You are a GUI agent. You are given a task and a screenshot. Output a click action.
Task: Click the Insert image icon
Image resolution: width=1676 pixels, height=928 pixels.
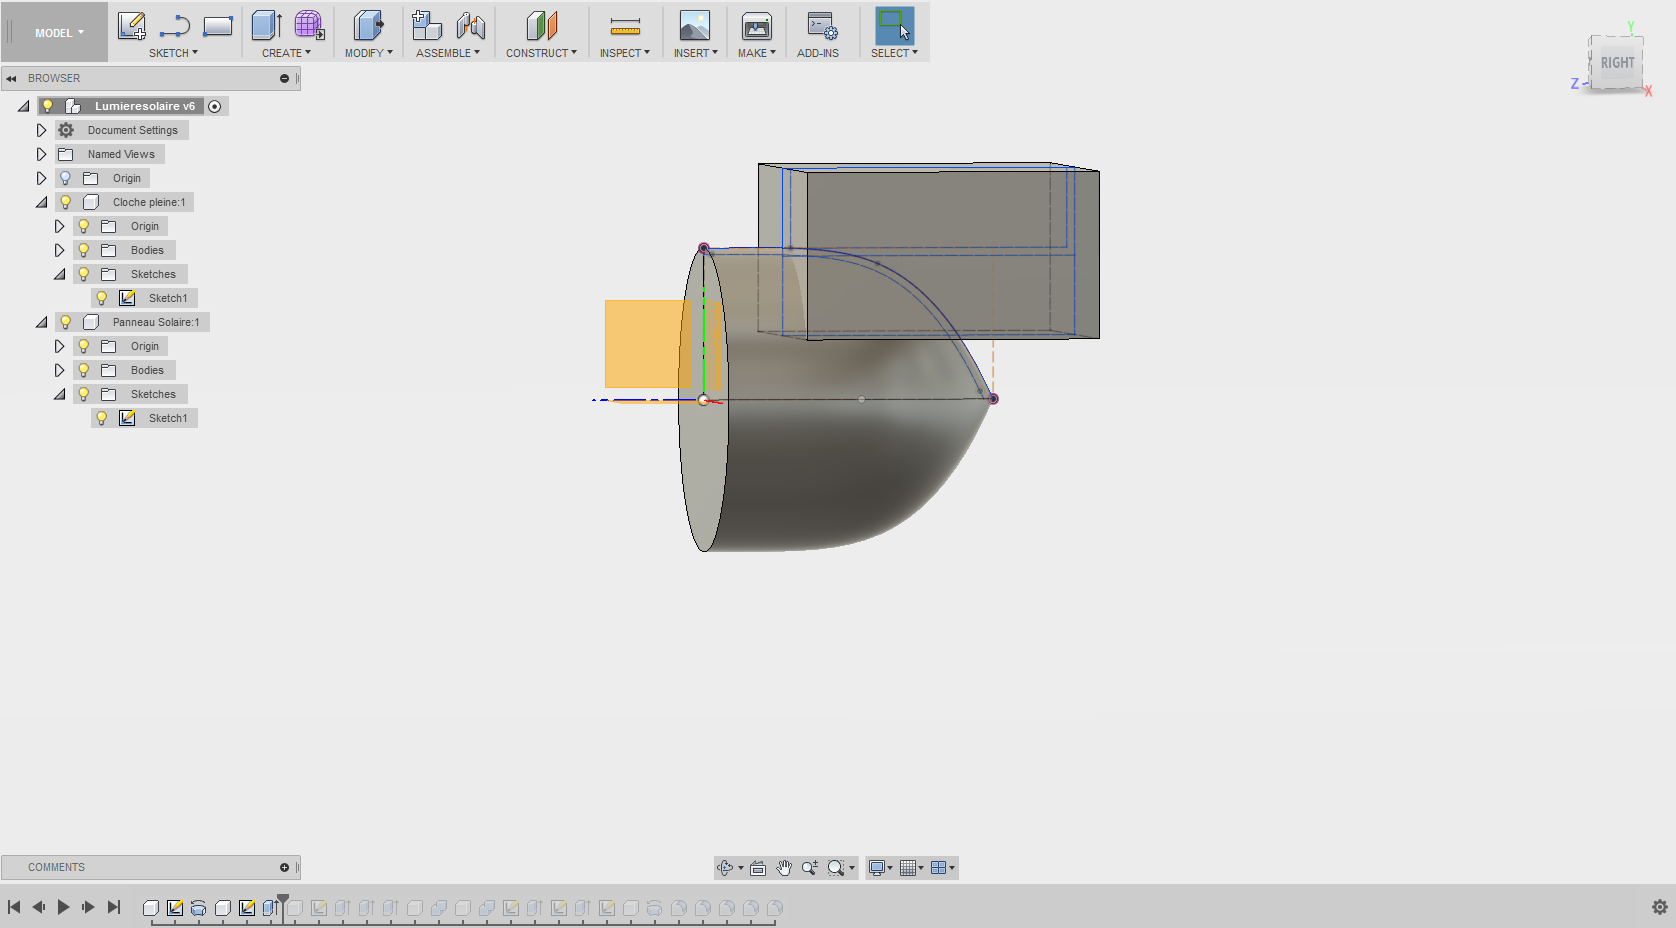click(695, 26)
